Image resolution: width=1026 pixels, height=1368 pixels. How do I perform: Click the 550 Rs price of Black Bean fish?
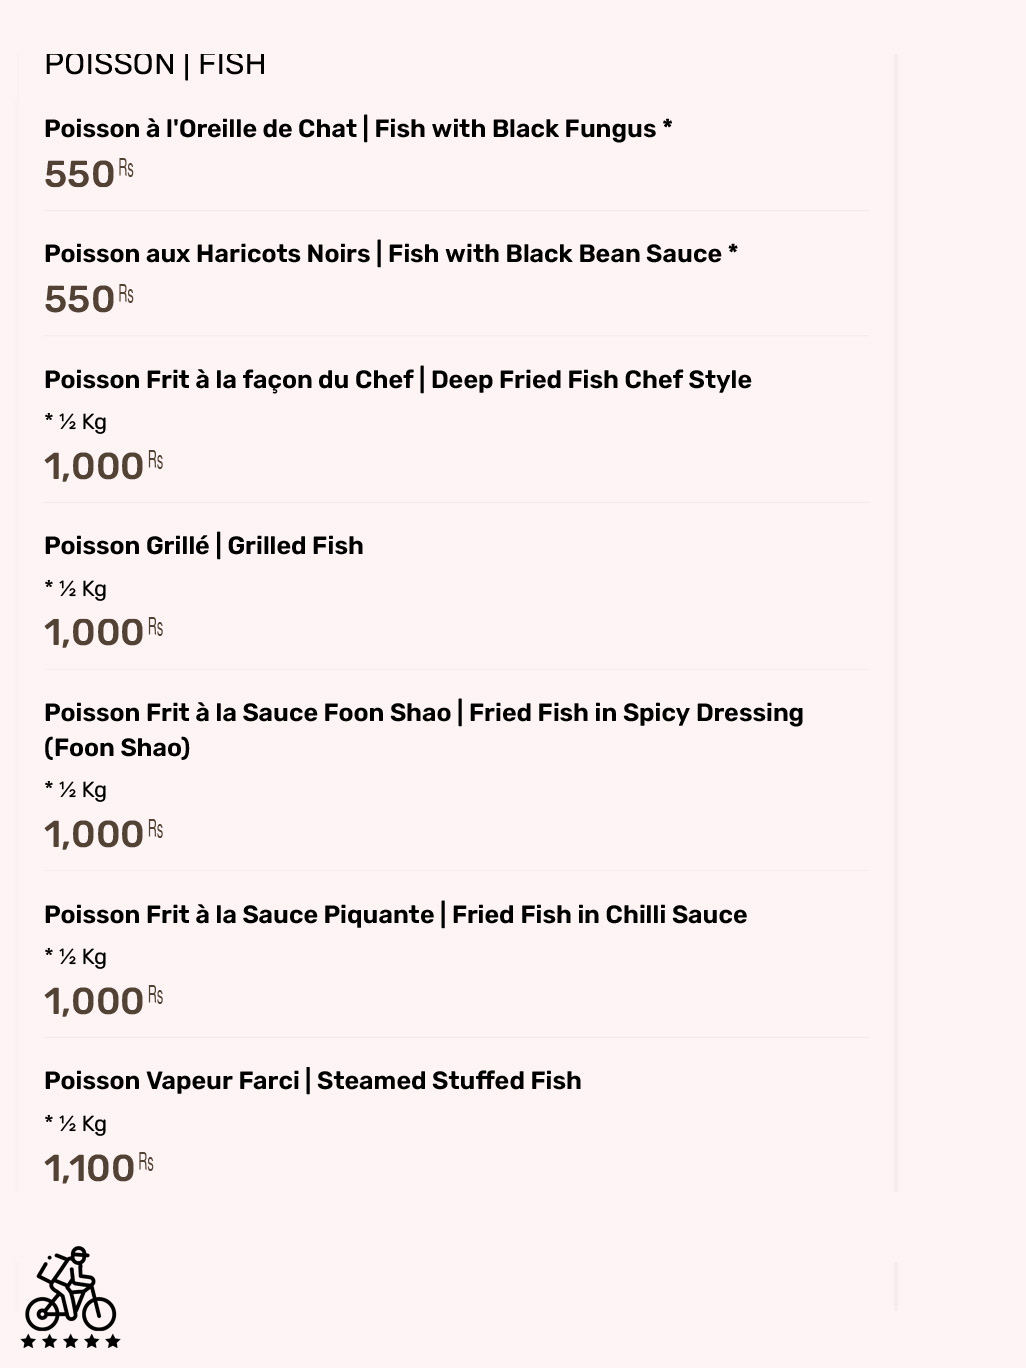click(89, 299)
